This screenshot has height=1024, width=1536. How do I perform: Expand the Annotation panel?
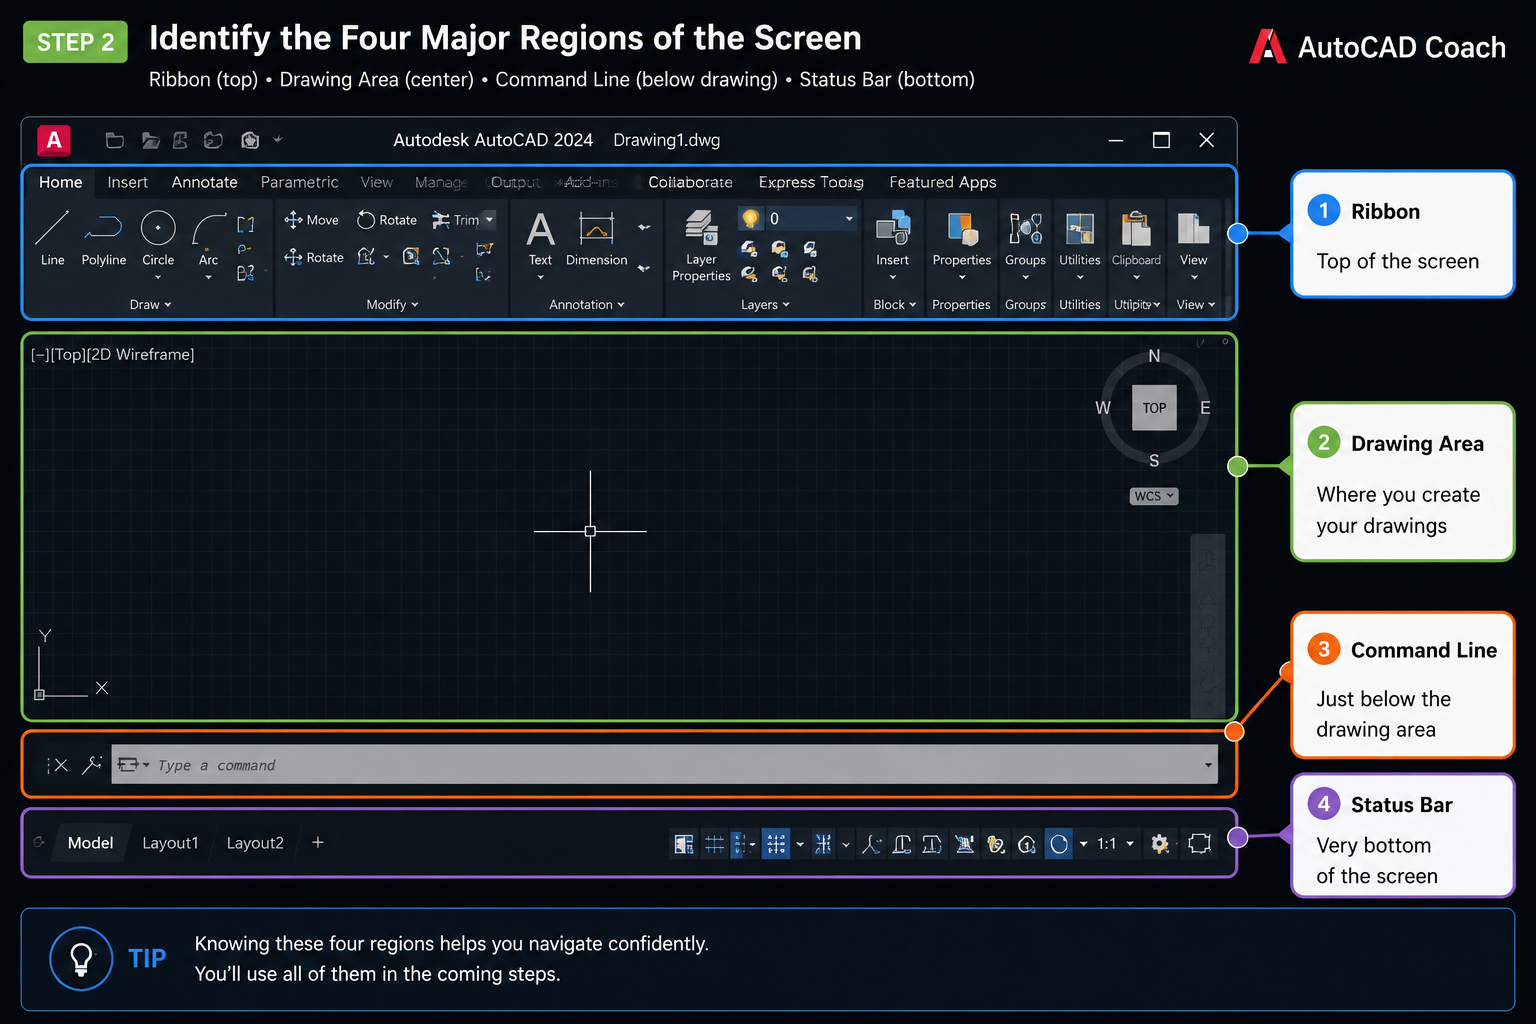tap(586, 304)
